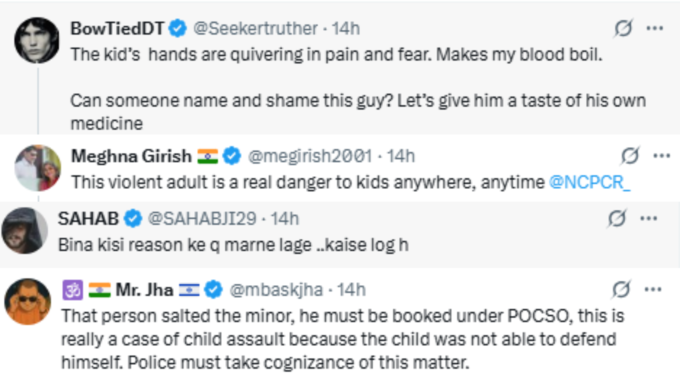Open more options on Mr. Jha's tweet
Image resolution: width=680 pixels, height=383 pixels.
click(x=653, y=289)
